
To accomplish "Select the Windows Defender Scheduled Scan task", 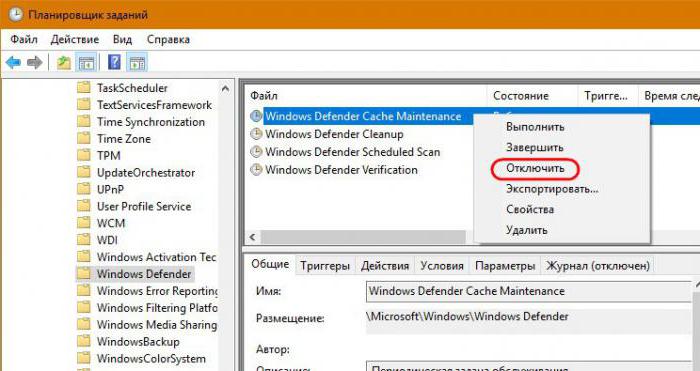I will click(x=352, y=152).
